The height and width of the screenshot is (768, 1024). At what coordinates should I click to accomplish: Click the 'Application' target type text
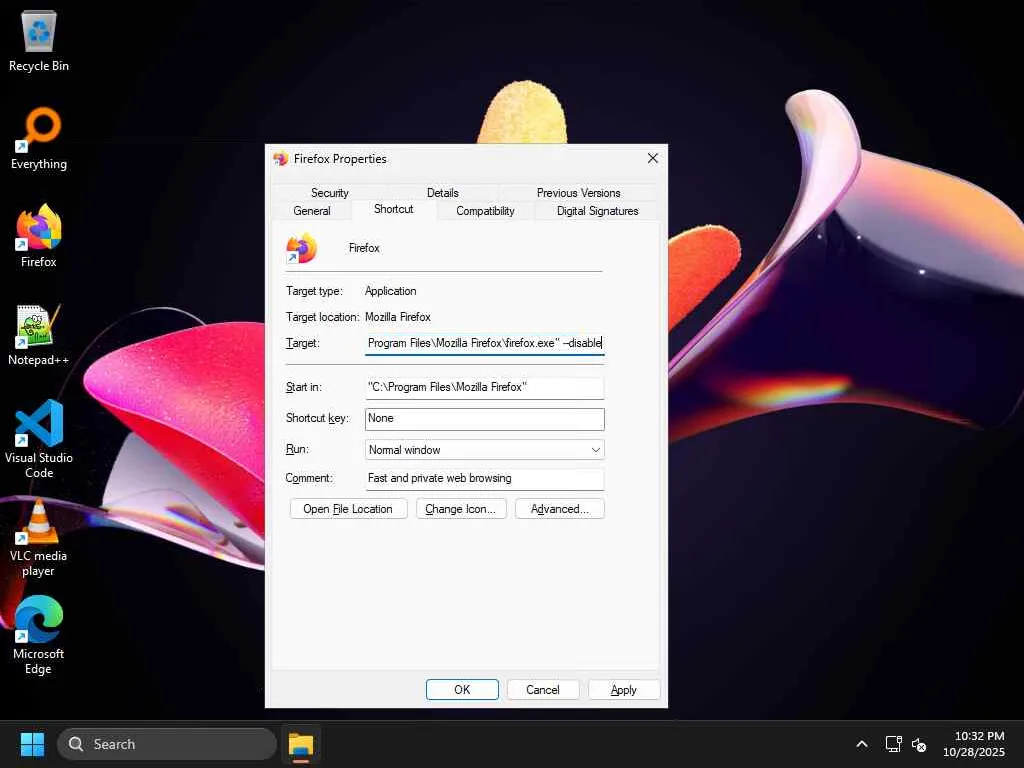point(391,291)
